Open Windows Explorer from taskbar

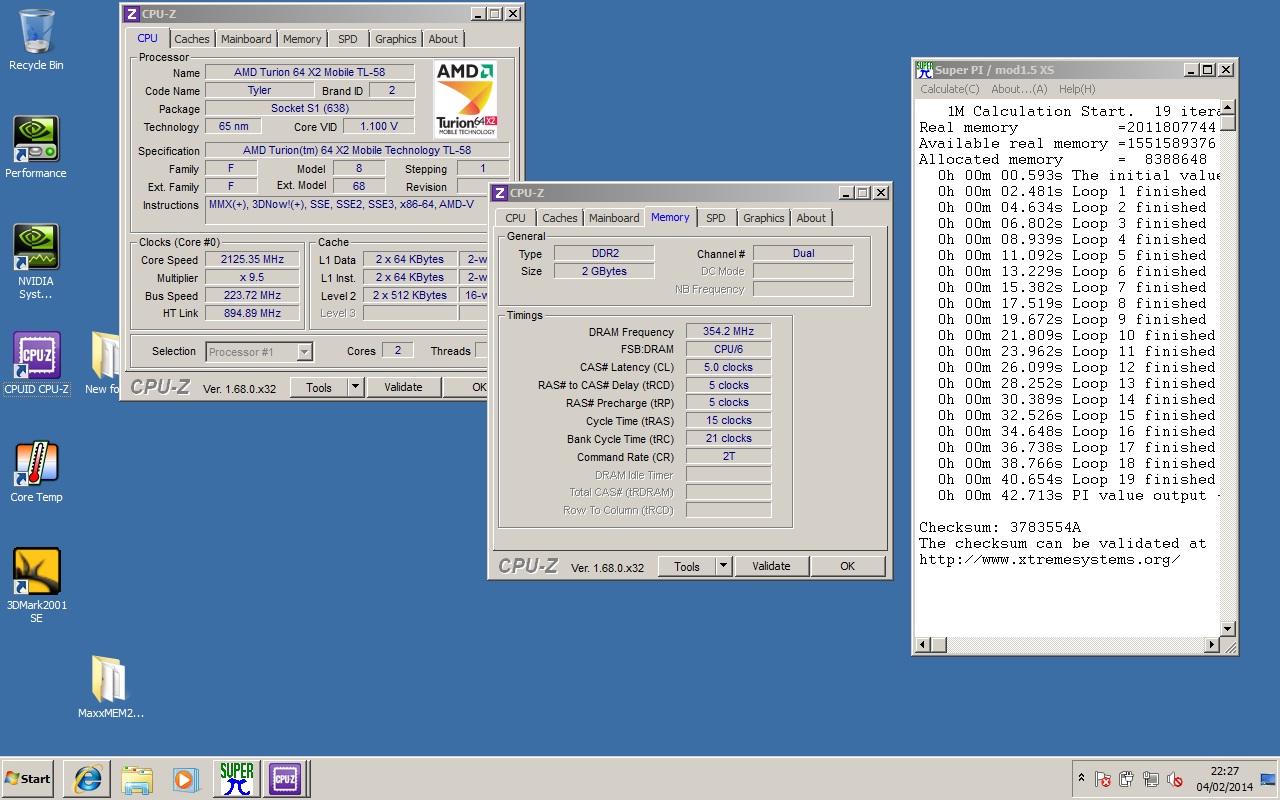[136, 778]
